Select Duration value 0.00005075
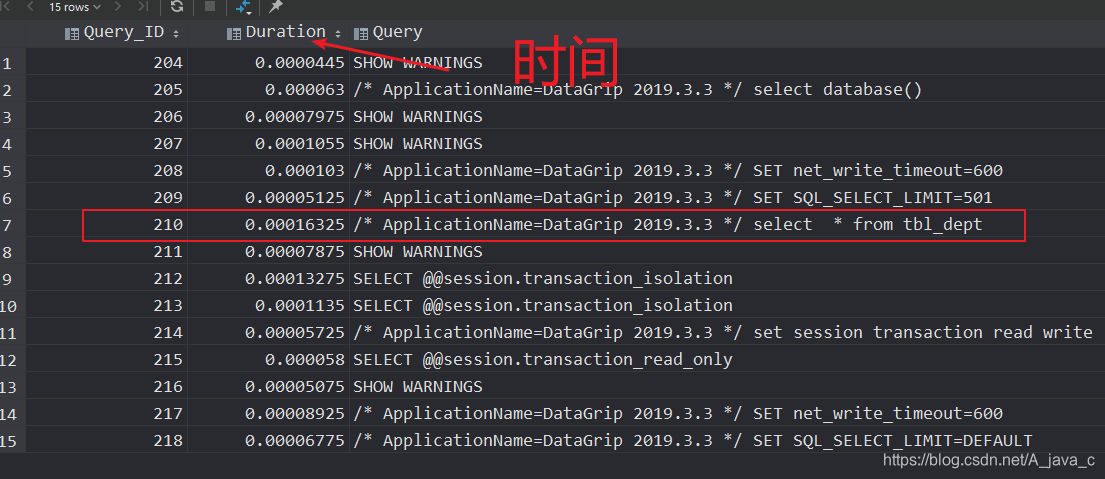The height and width of the screenshot is (479, 1105). pos(295,387)
